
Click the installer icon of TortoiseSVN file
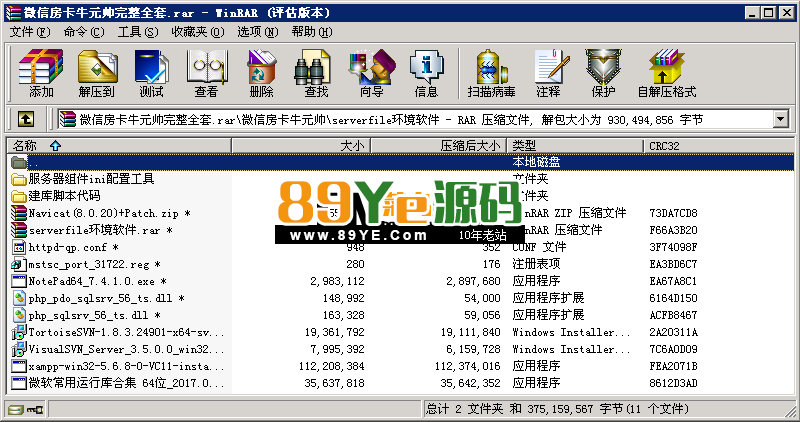pos(19,332)
